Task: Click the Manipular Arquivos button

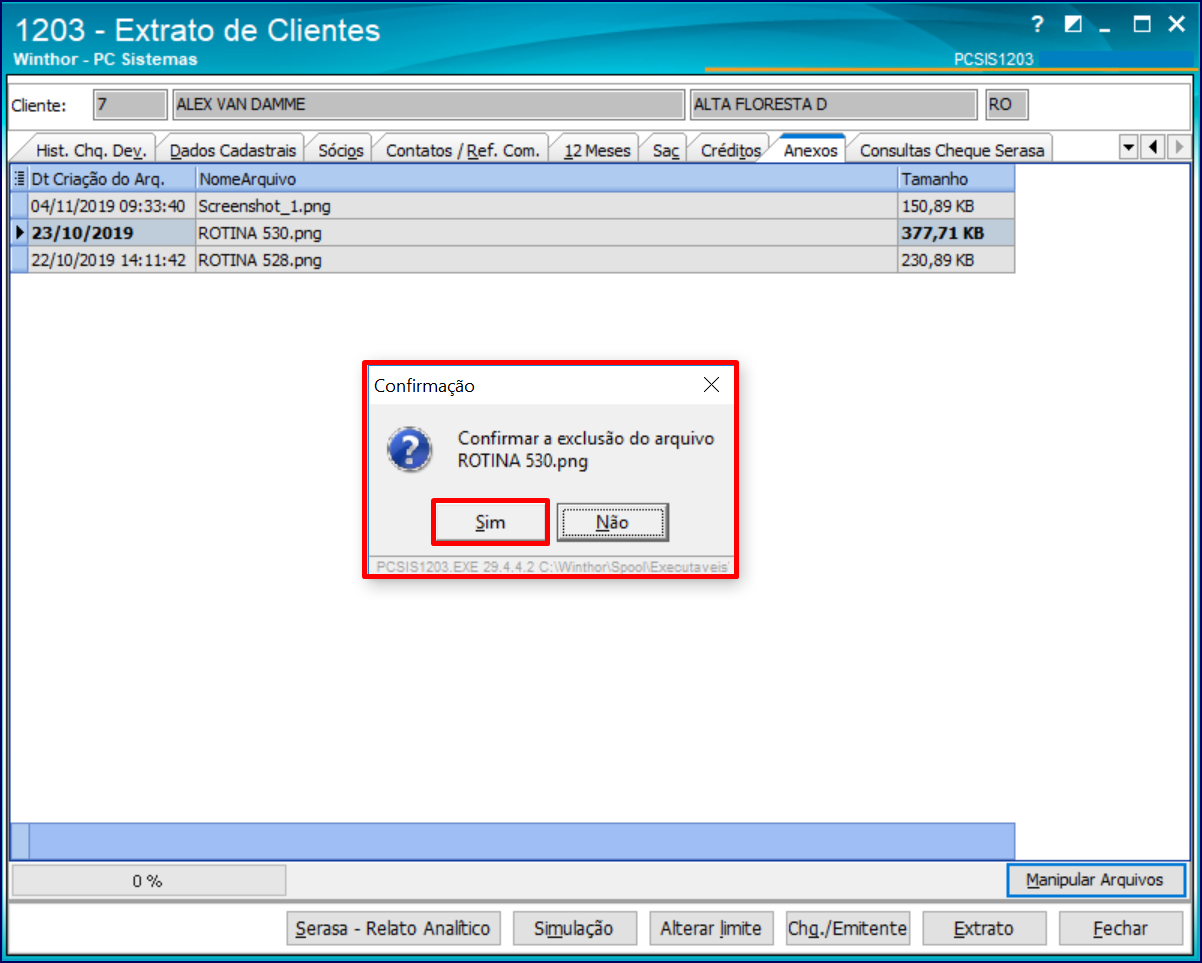Action: [x=1095, y=880]
